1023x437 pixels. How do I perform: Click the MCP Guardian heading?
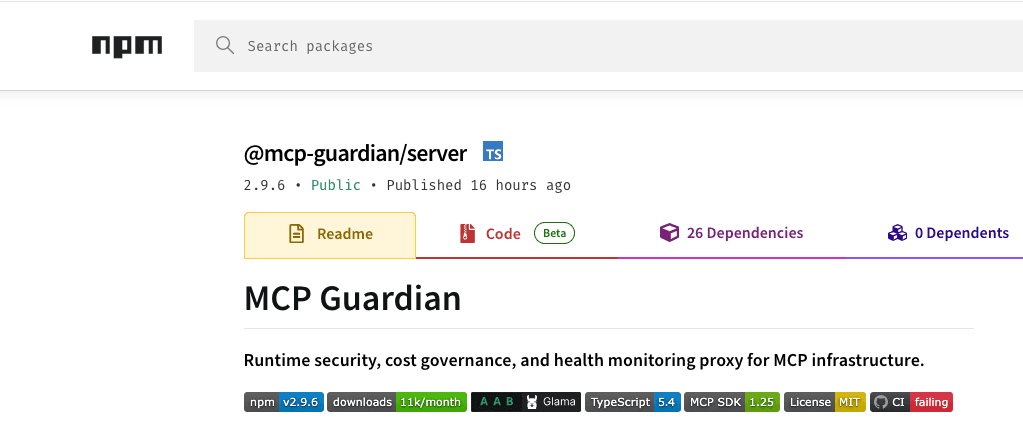352,299
